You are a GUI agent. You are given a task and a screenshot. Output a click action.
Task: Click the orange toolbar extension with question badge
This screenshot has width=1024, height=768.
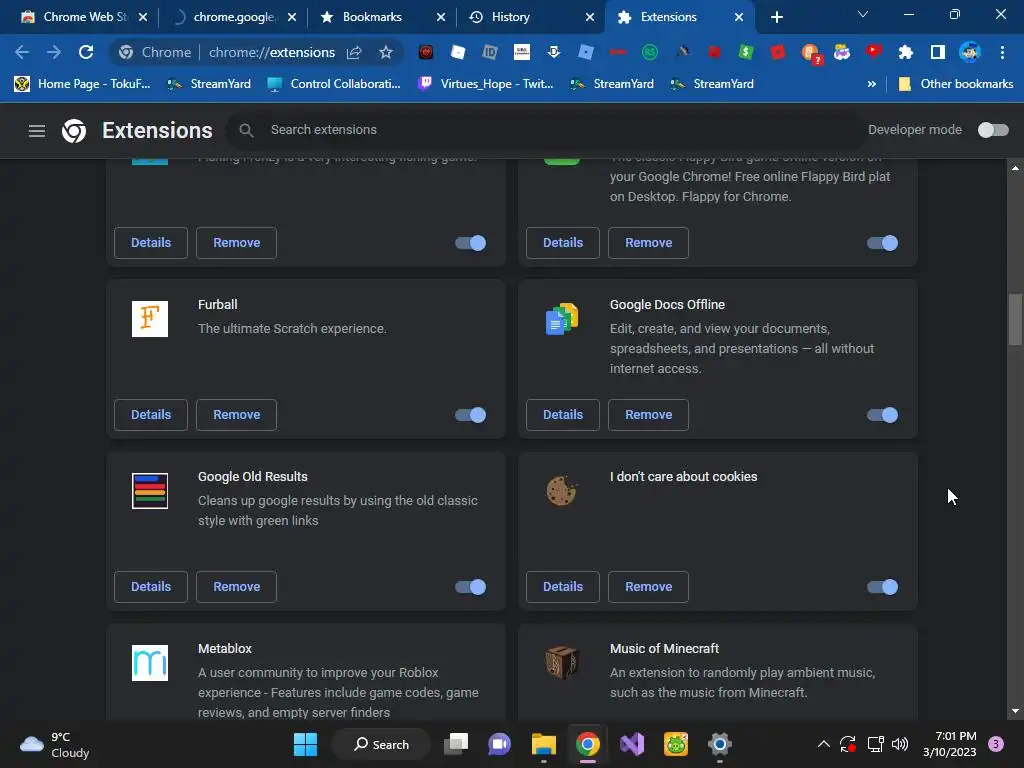pos(810,53)
